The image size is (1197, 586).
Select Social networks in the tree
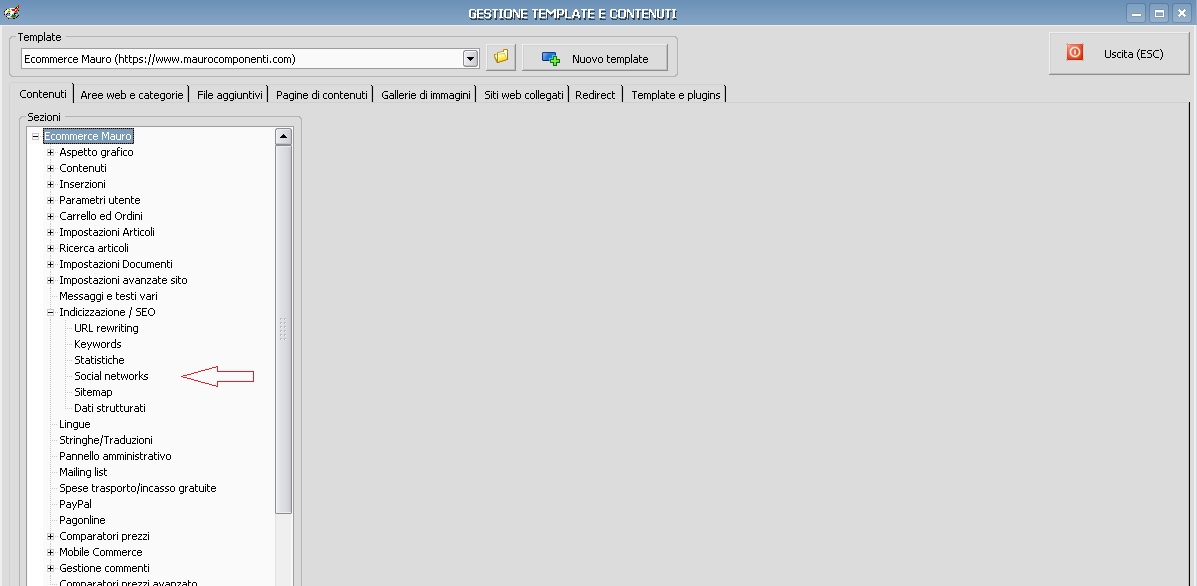pyautogui.click(x=111, y=376)
